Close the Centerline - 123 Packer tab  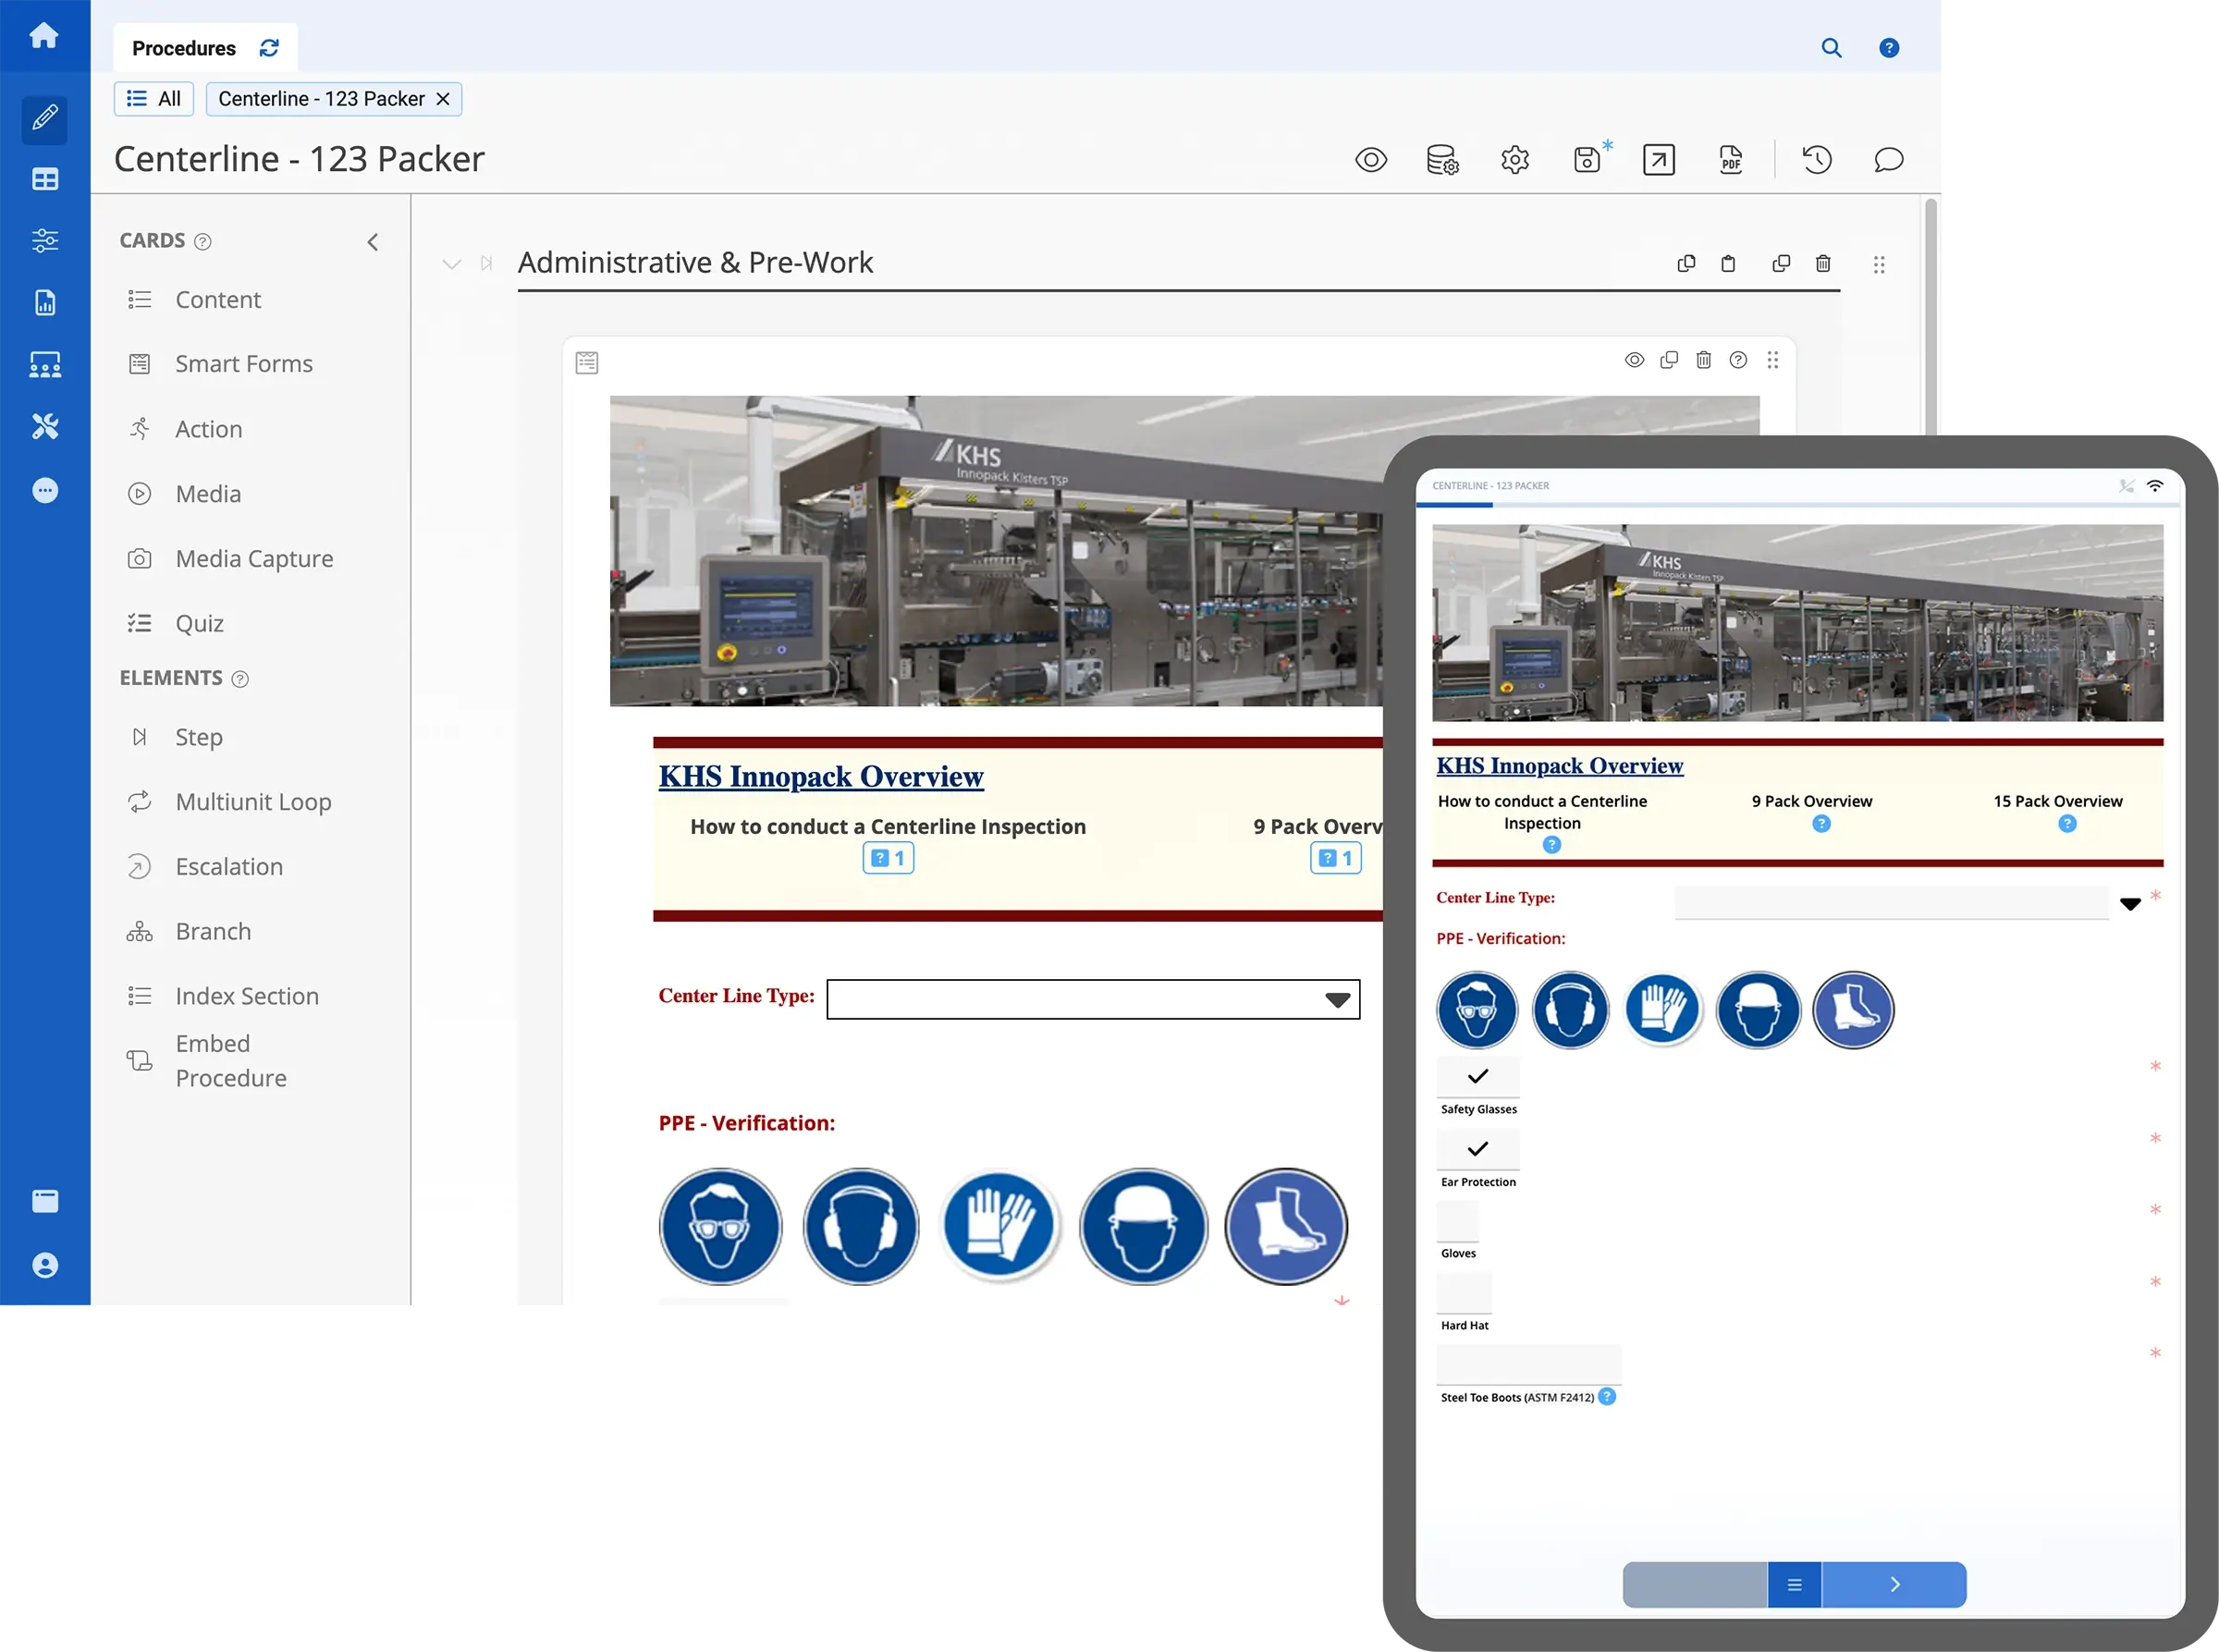443,99
